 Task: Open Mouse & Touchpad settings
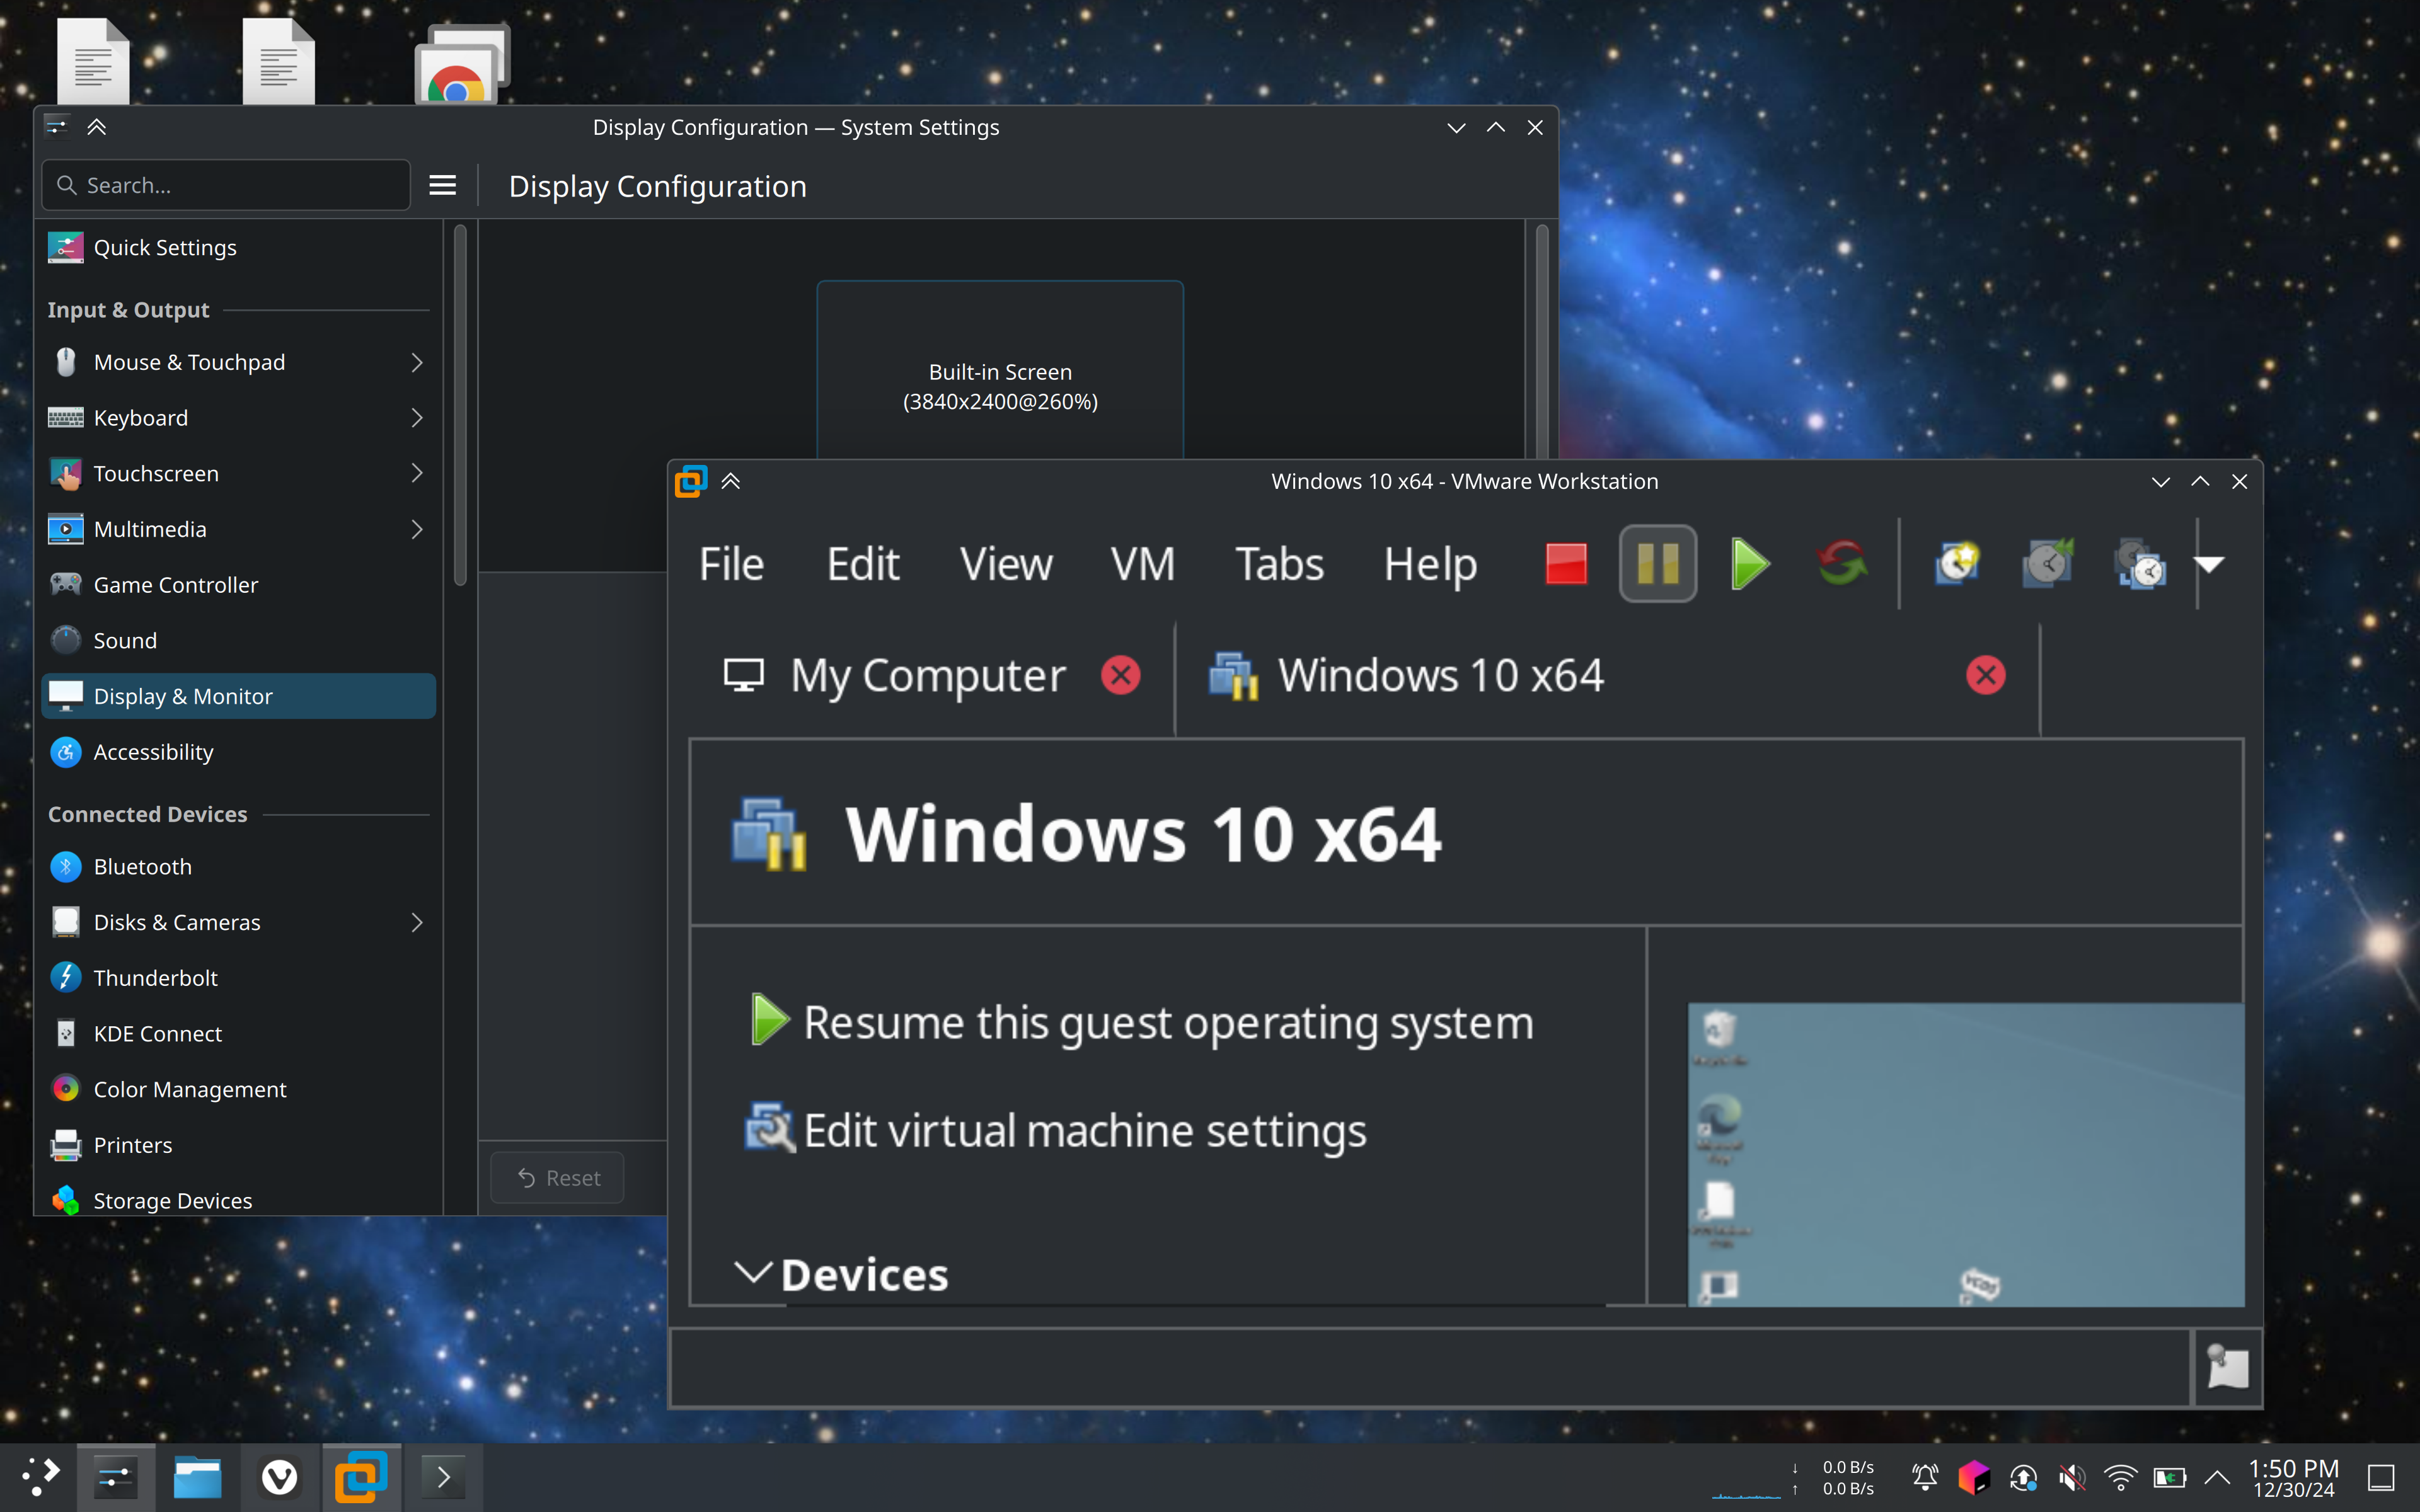click(x=238, y=362)
